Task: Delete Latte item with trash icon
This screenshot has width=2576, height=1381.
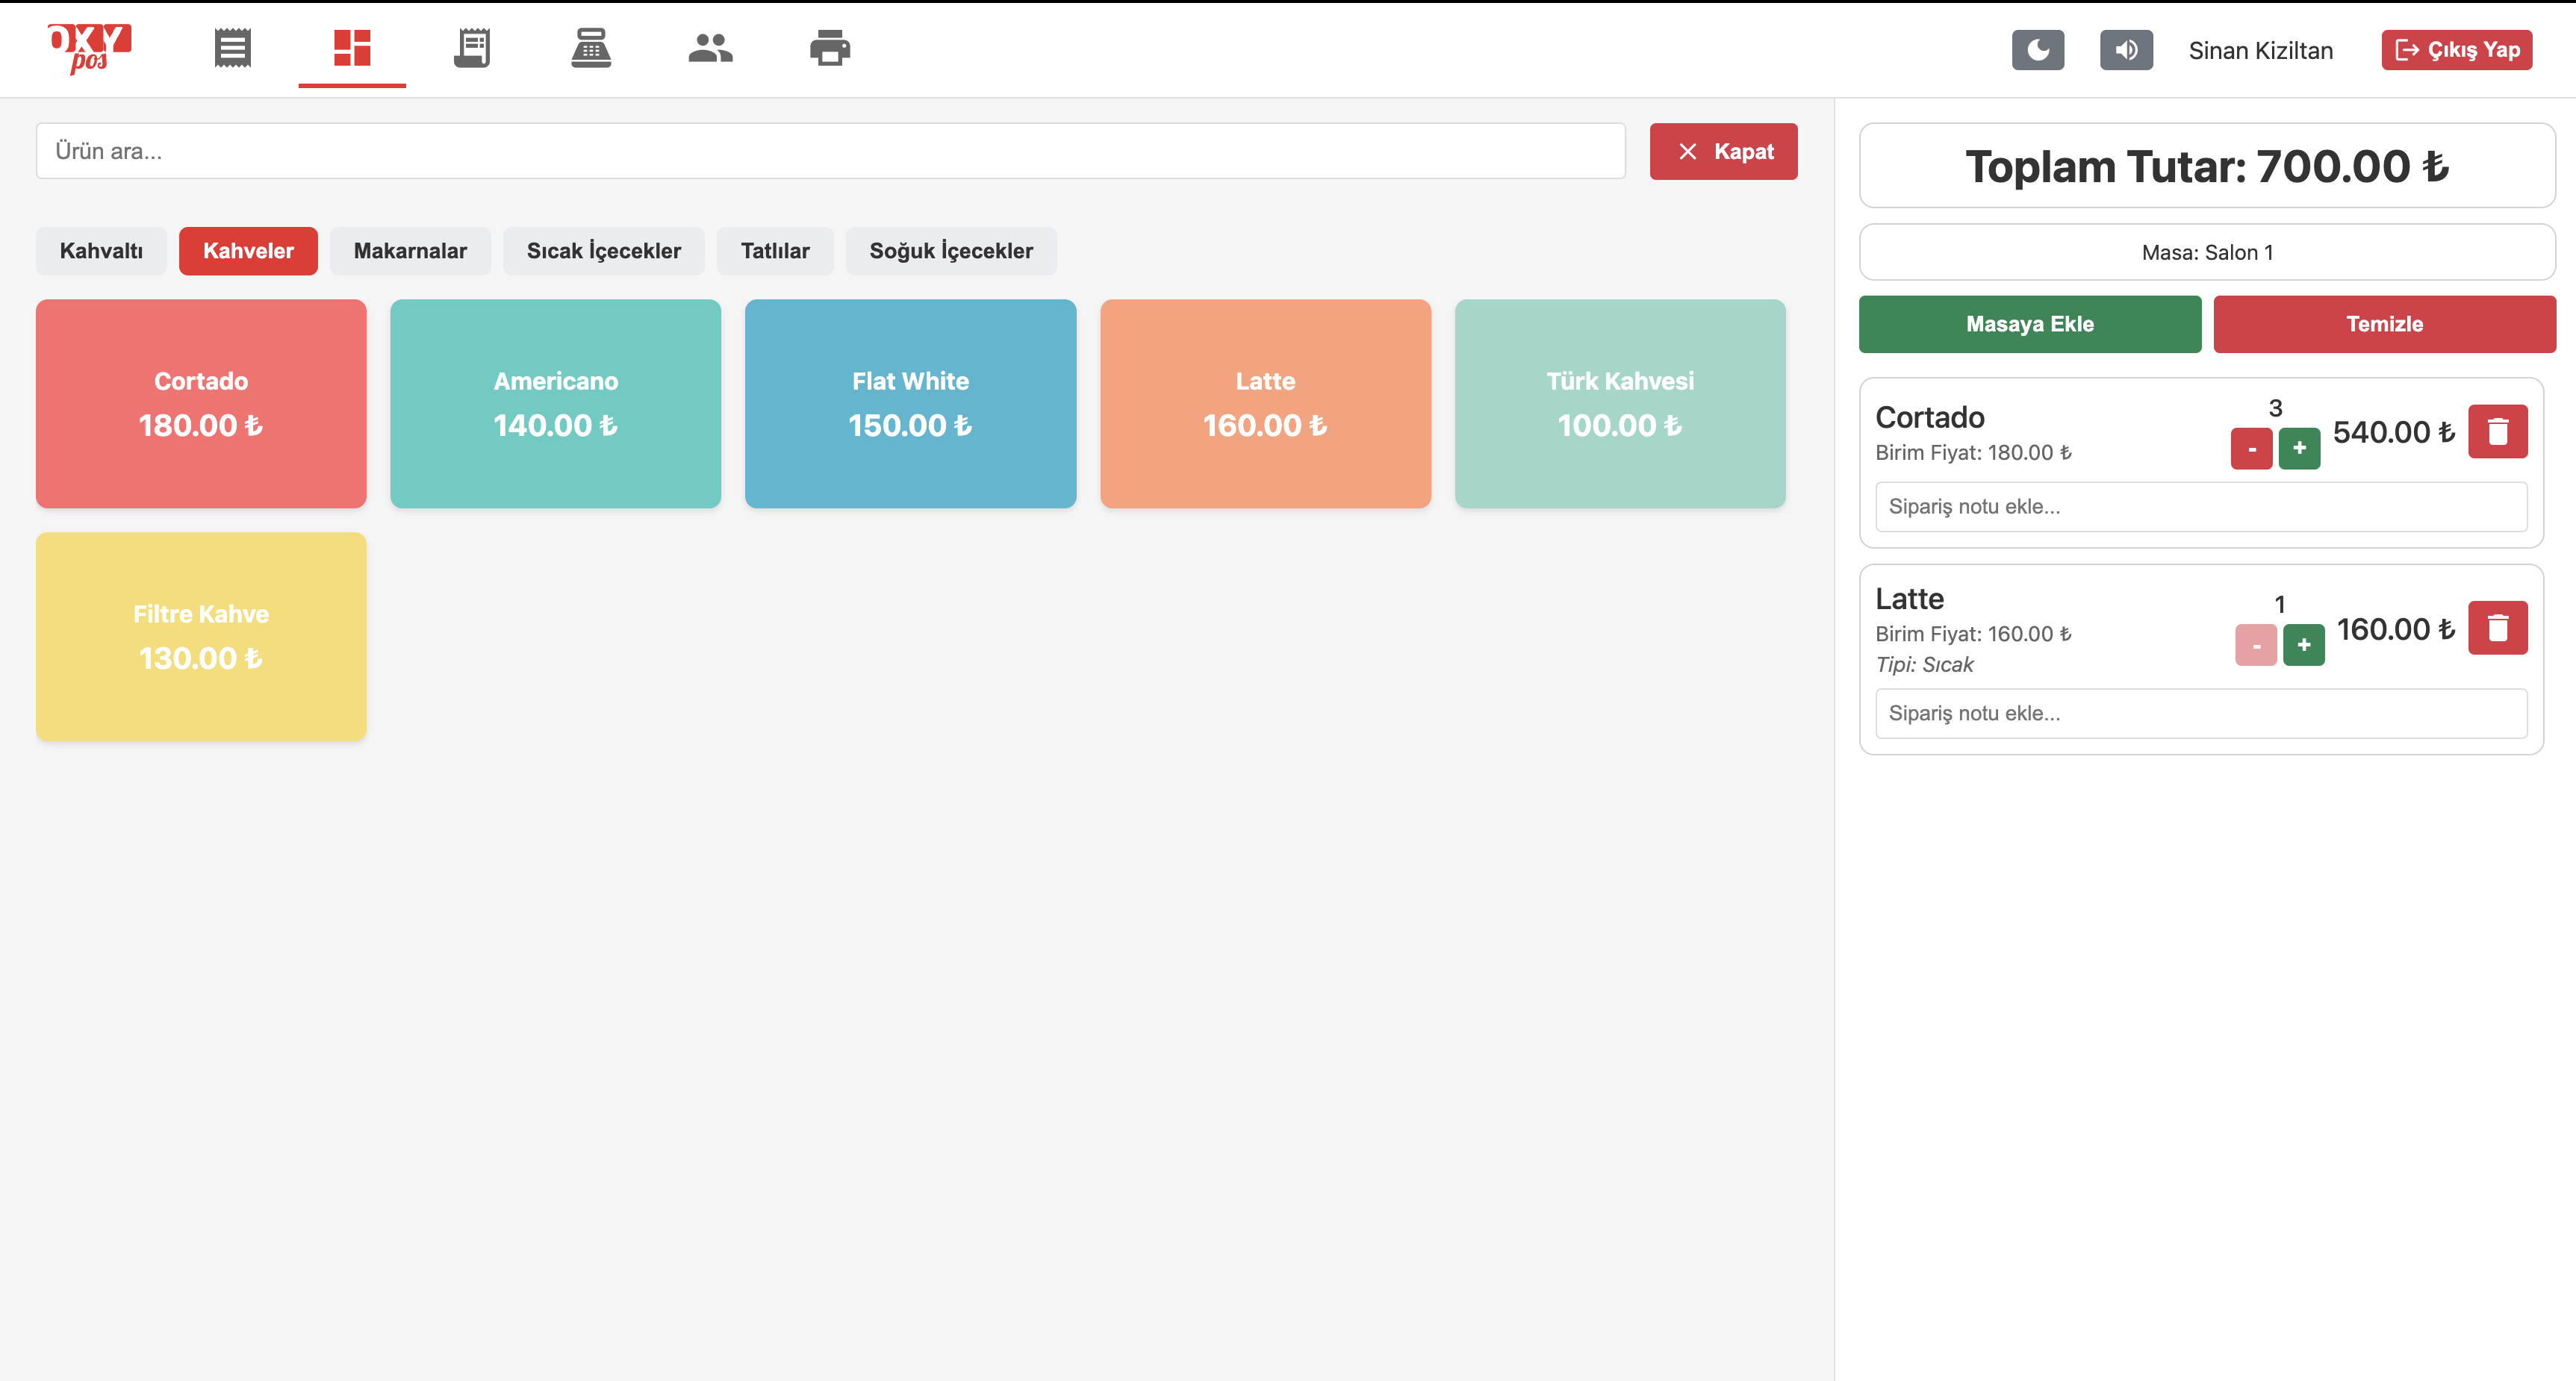Action: coord(2497,628)
